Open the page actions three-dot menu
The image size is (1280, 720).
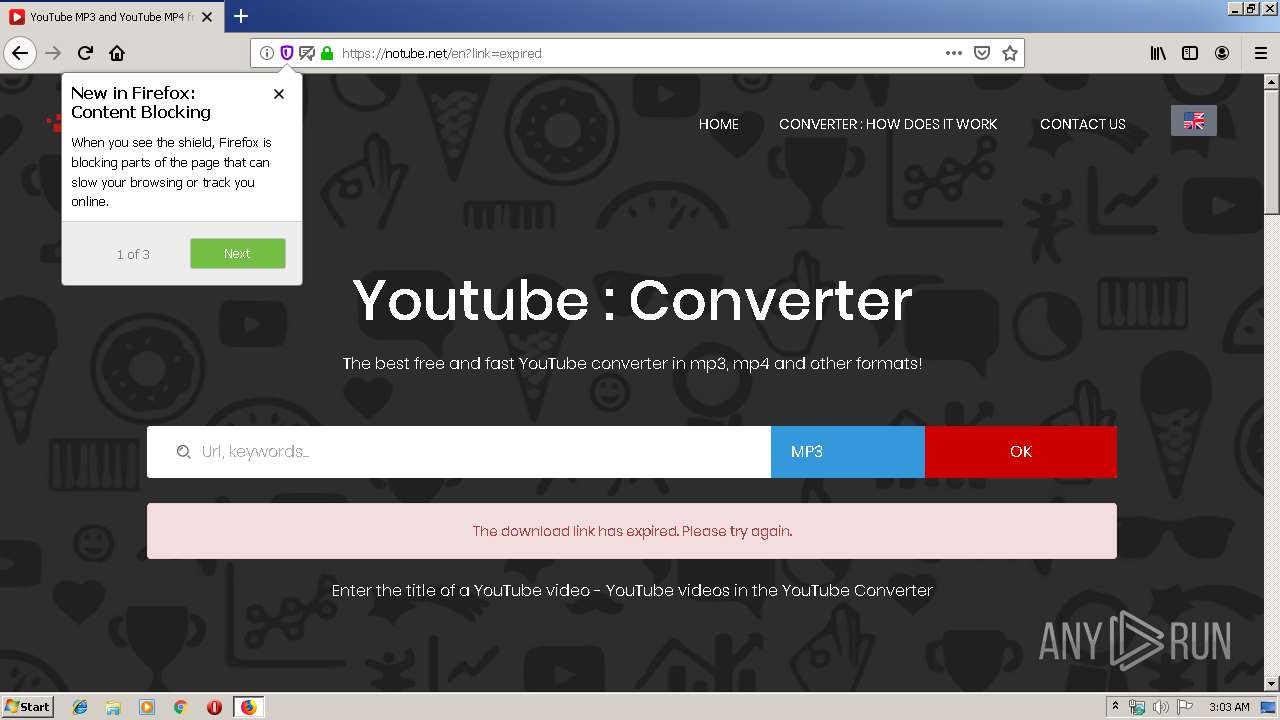(x=954, y=53)
